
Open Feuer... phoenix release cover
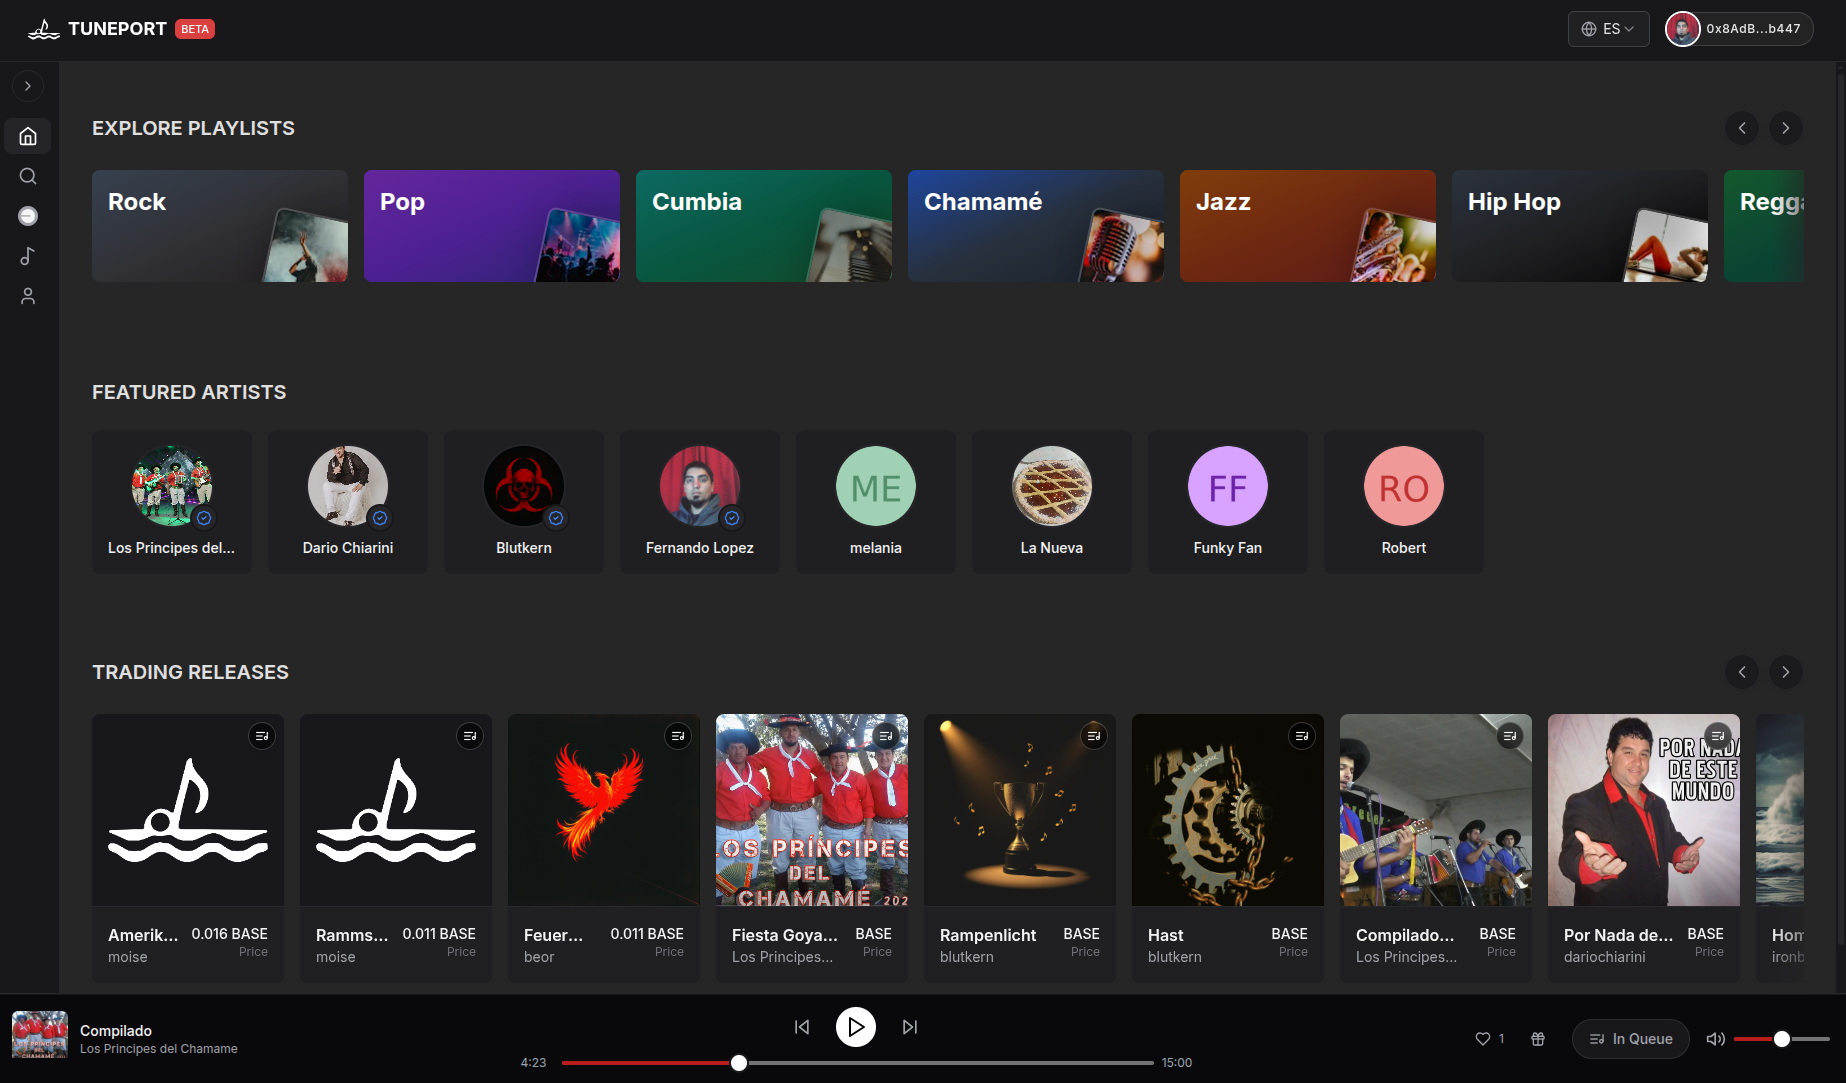[604, 810]
